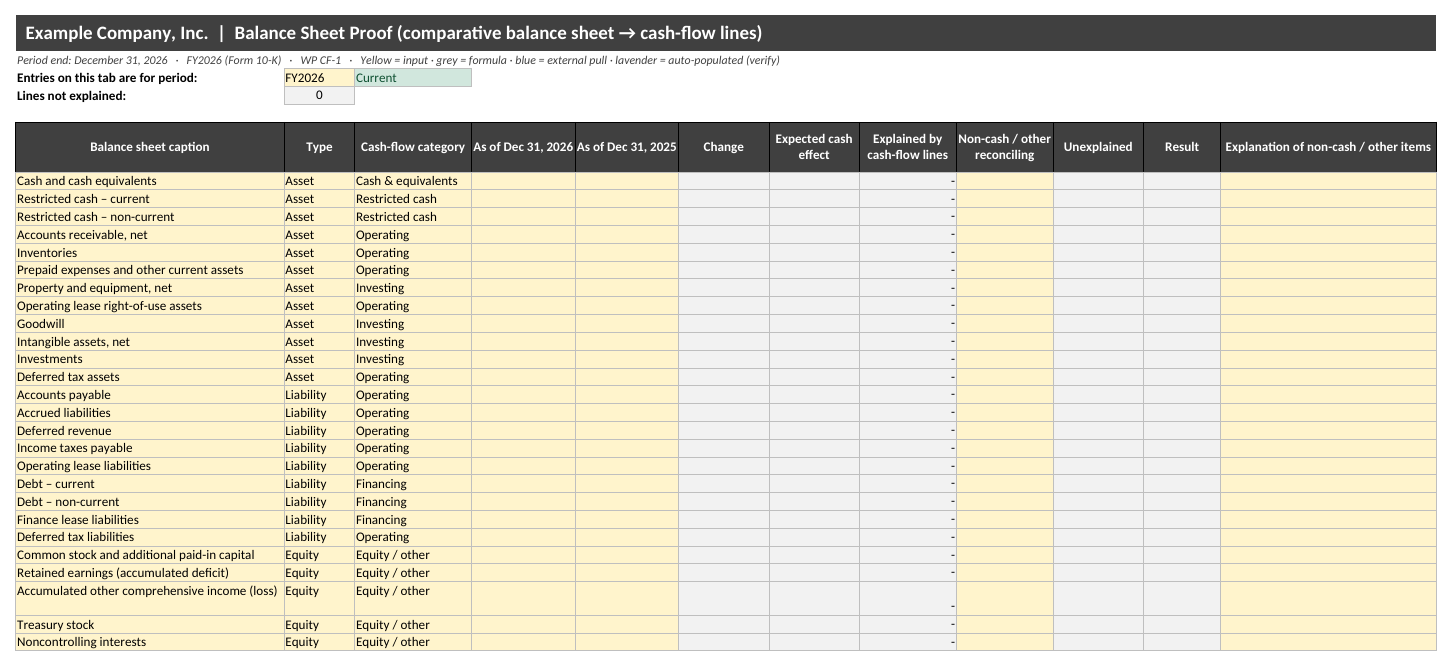The image size is (1452, 666).
Task: Select the Deferred tax liabilities caption
Action: tap(150, 537)
